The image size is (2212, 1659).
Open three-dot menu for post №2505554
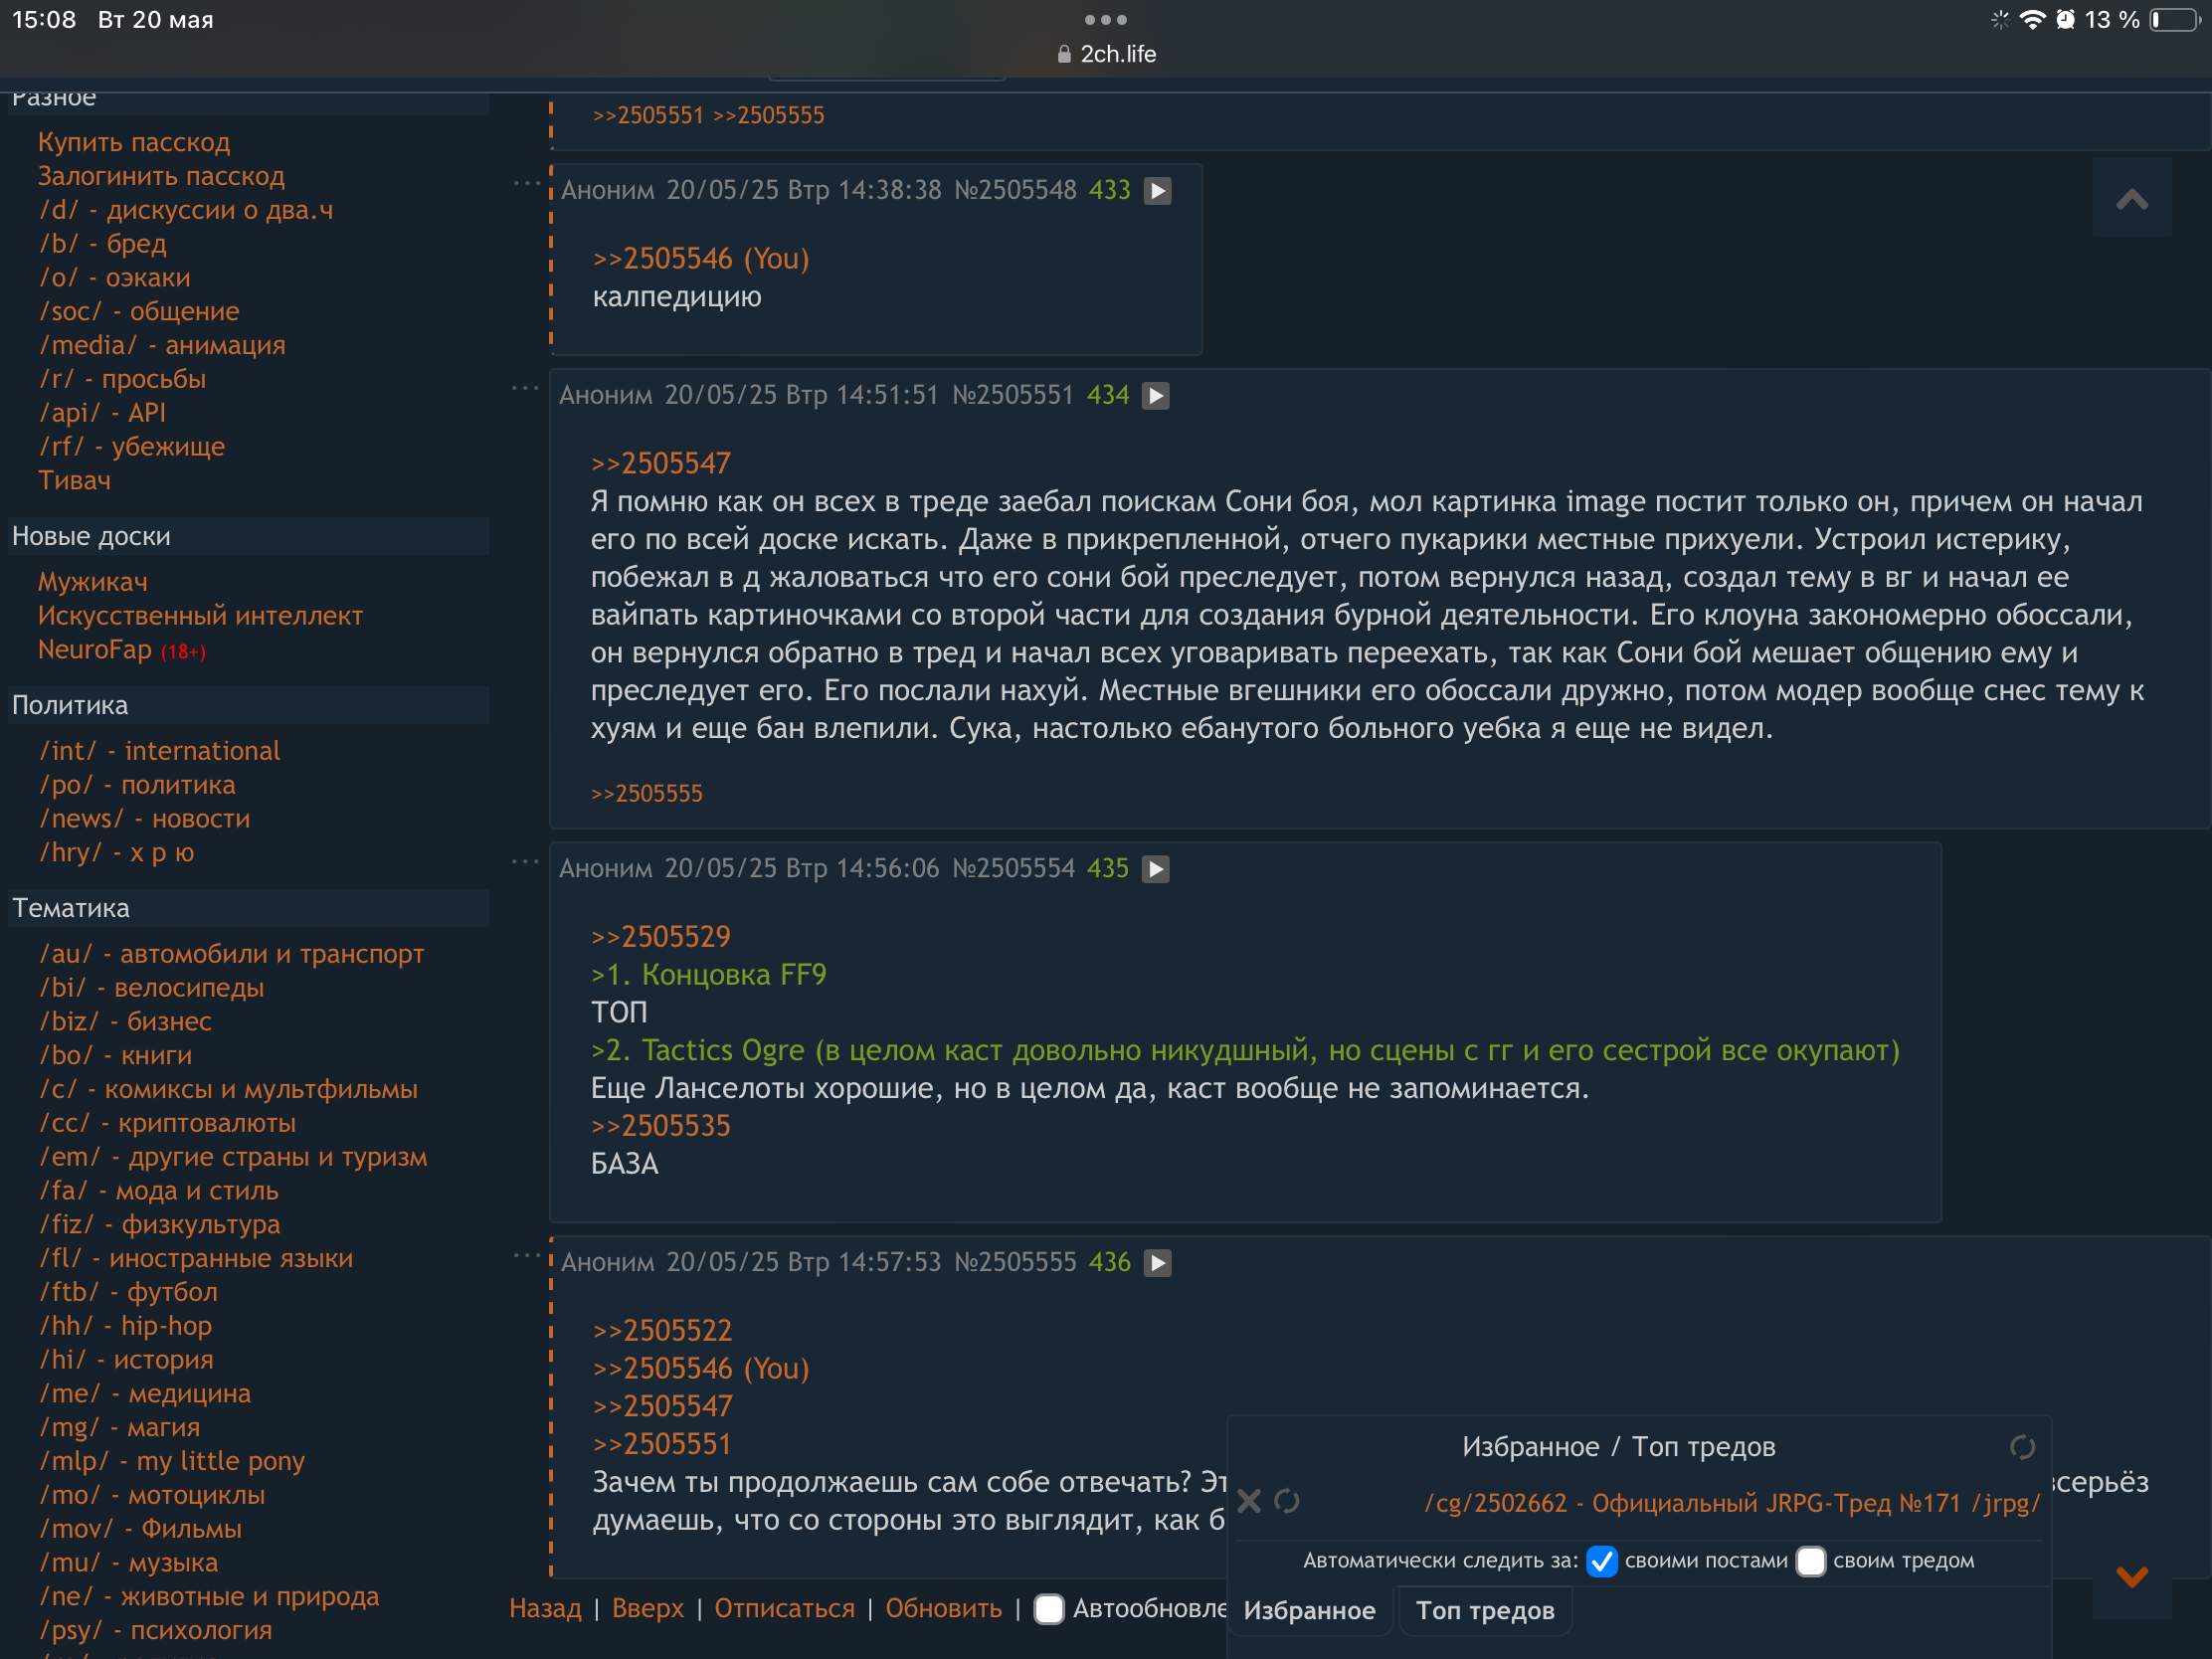(x=524, y=862)
